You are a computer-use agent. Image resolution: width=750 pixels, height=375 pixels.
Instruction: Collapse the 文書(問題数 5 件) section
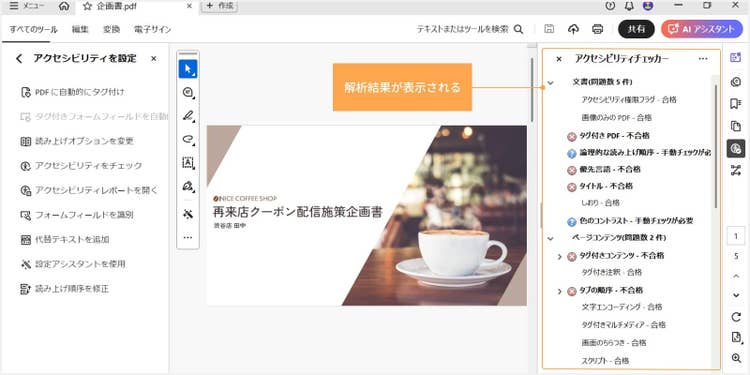tap(550, 83)
